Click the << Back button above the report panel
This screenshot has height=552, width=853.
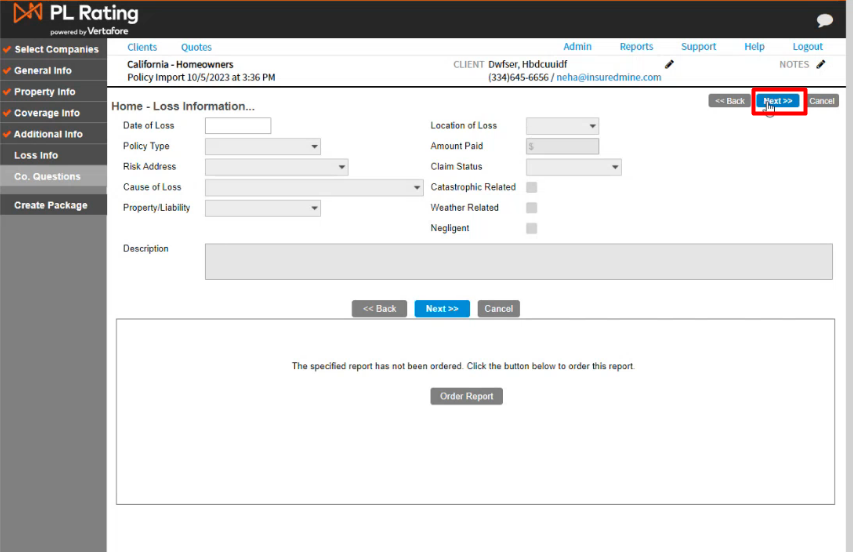379,309
